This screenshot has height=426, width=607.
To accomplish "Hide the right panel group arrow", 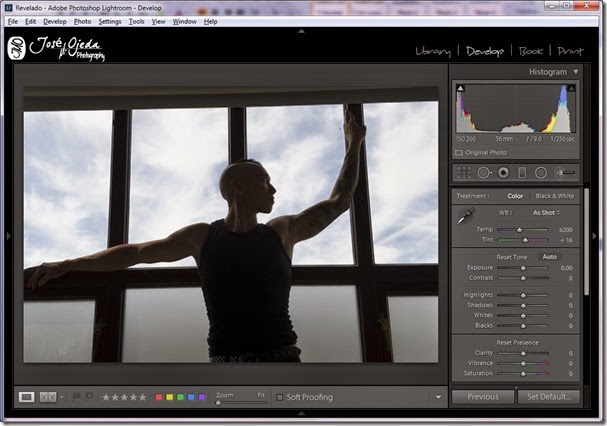I will pyautogui.click(x=595, y=235).
